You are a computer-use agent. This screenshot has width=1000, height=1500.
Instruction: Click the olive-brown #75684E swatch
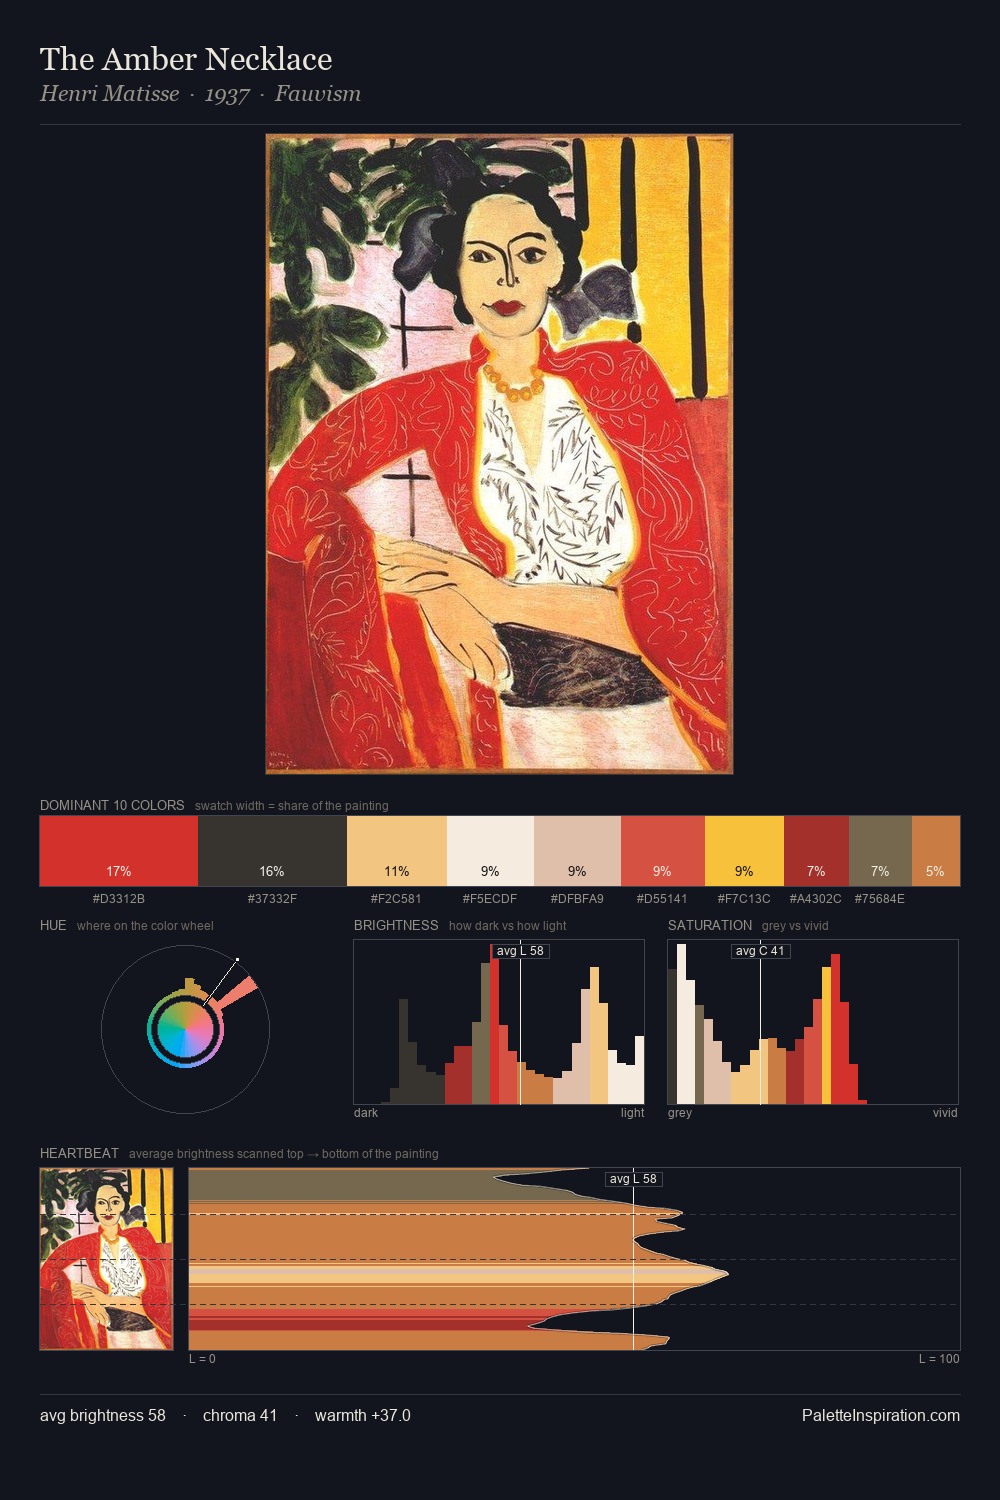[x=880, y=851]
